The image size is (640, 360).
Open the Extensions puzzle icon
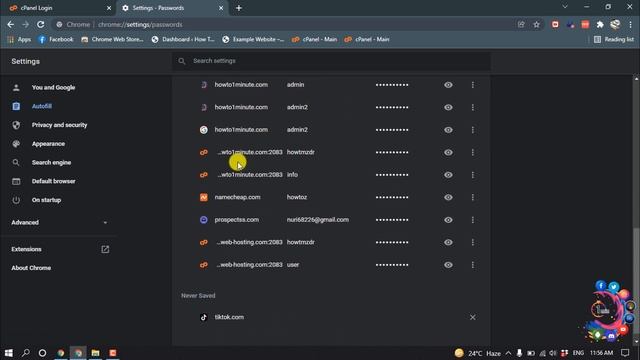click(x=600, y=24)
